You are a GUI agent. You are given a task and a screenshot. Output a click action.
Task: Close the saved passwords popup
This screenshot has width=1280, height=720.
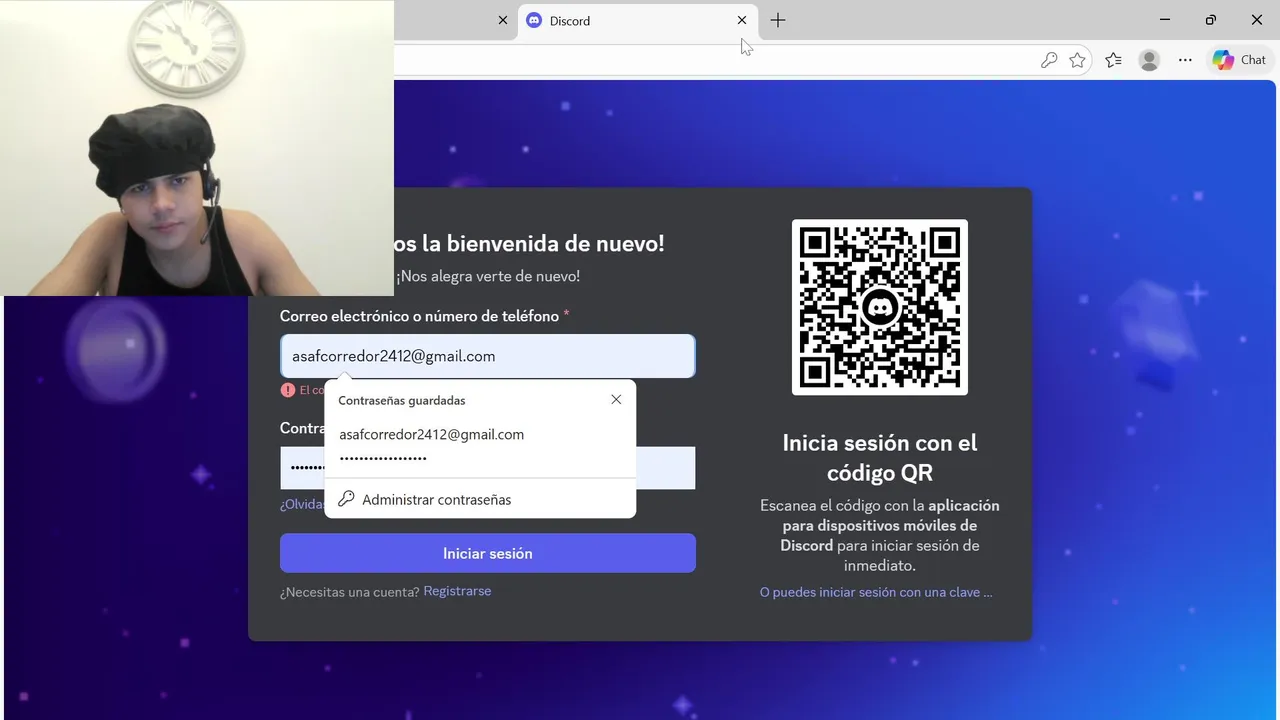click(x=616, y=399)
